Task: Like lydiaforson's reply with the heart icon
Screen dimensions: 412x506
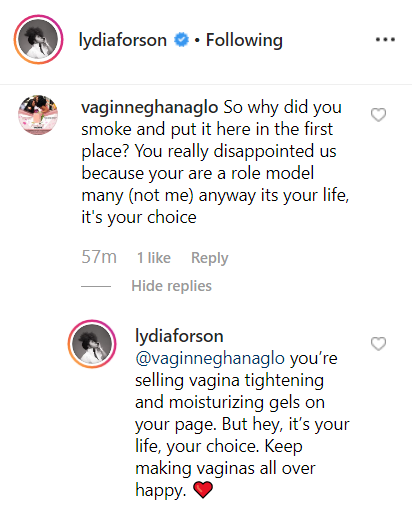Action: (x=378, y=344)
